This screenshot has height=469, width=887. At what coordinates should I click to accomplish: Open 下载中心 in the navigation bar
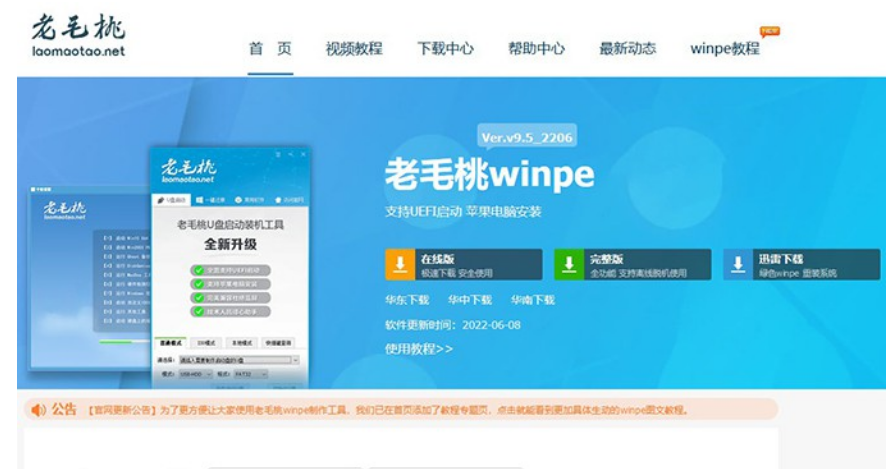coord(445,49)
